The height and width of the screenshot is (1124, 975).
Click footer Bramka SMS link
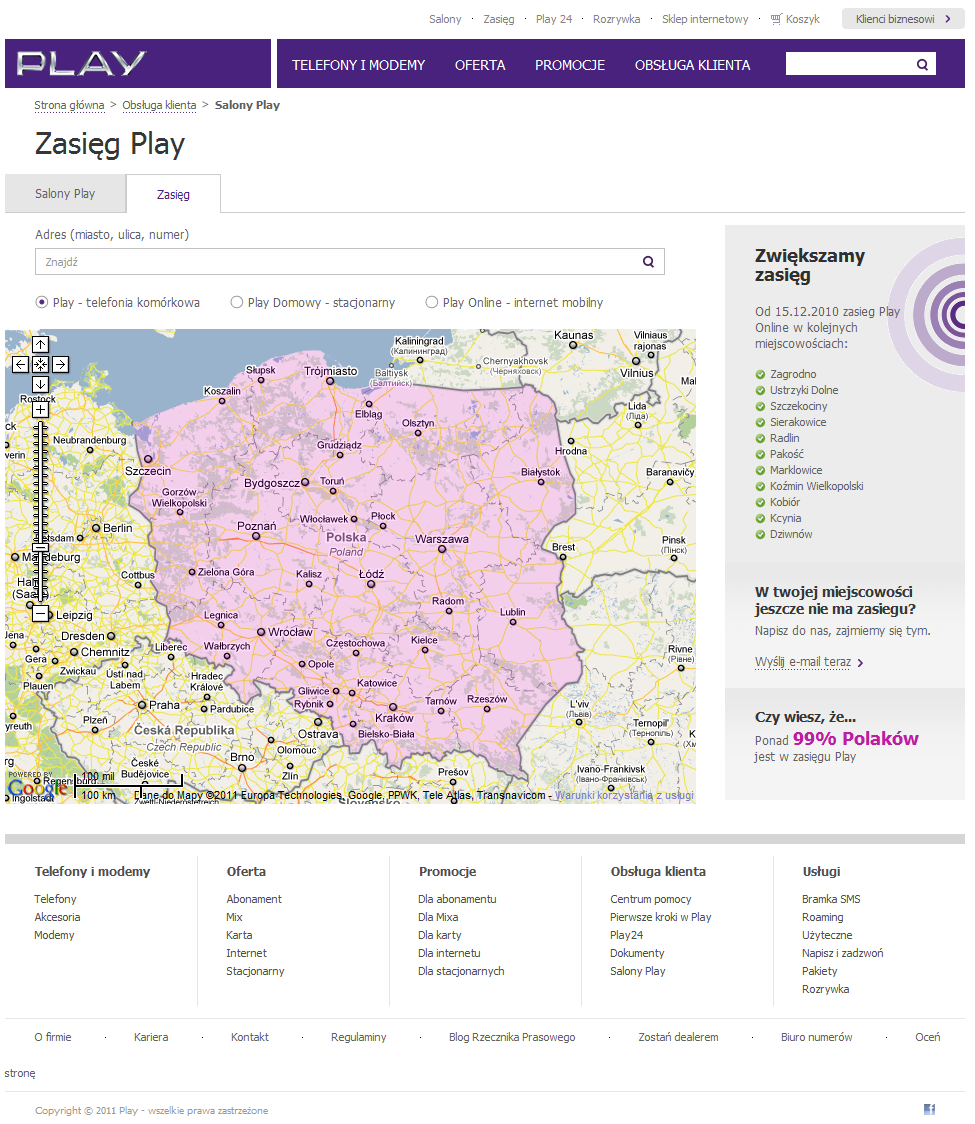point(831,899)
